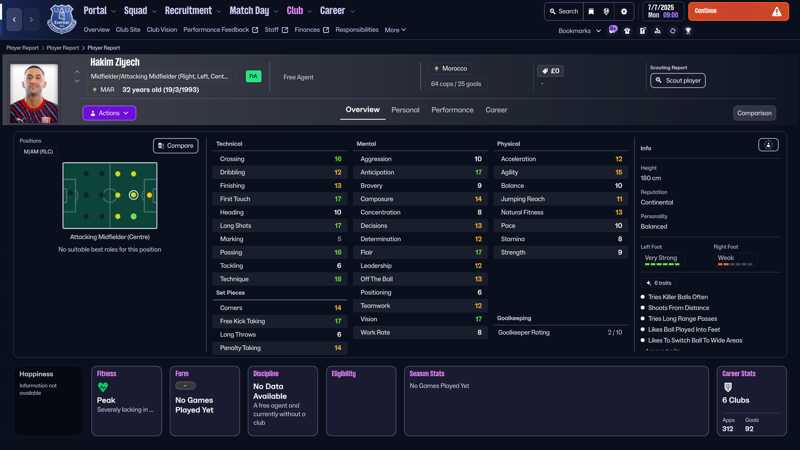Click the warning icon on Continue button
Image resolution: width=800 pixels, height=450 pixels.
coord(776,12)
